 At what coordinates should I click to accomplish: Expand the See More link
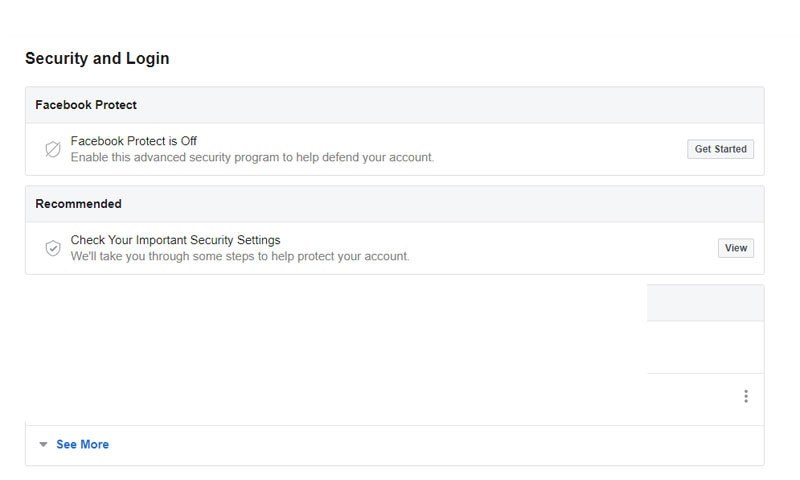point(82,444)
